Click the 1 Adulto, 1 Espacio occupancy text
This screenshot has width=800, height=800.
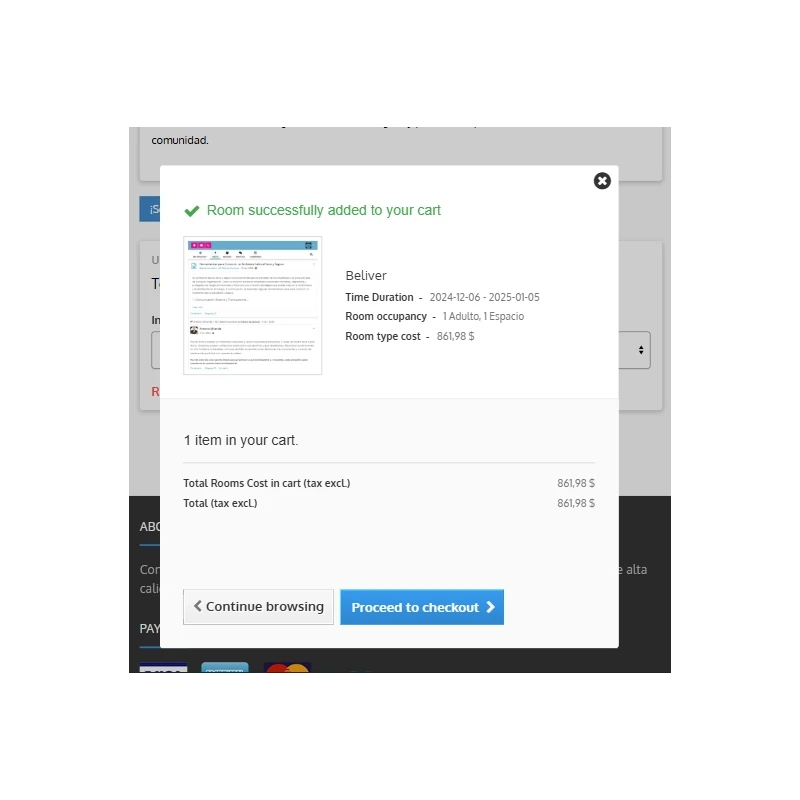point(483,316)
